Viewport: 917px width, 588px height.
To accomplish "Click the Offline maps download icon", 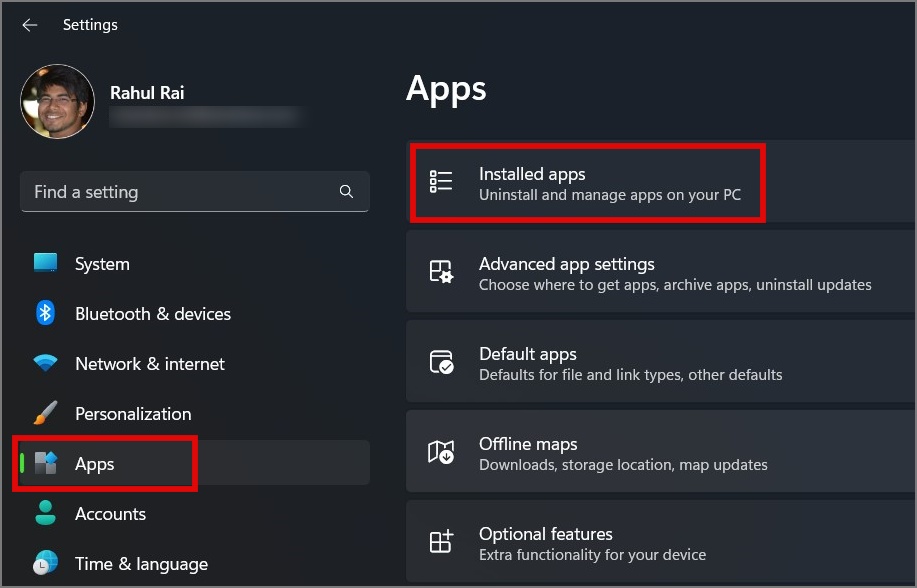I will pos(441,452).
